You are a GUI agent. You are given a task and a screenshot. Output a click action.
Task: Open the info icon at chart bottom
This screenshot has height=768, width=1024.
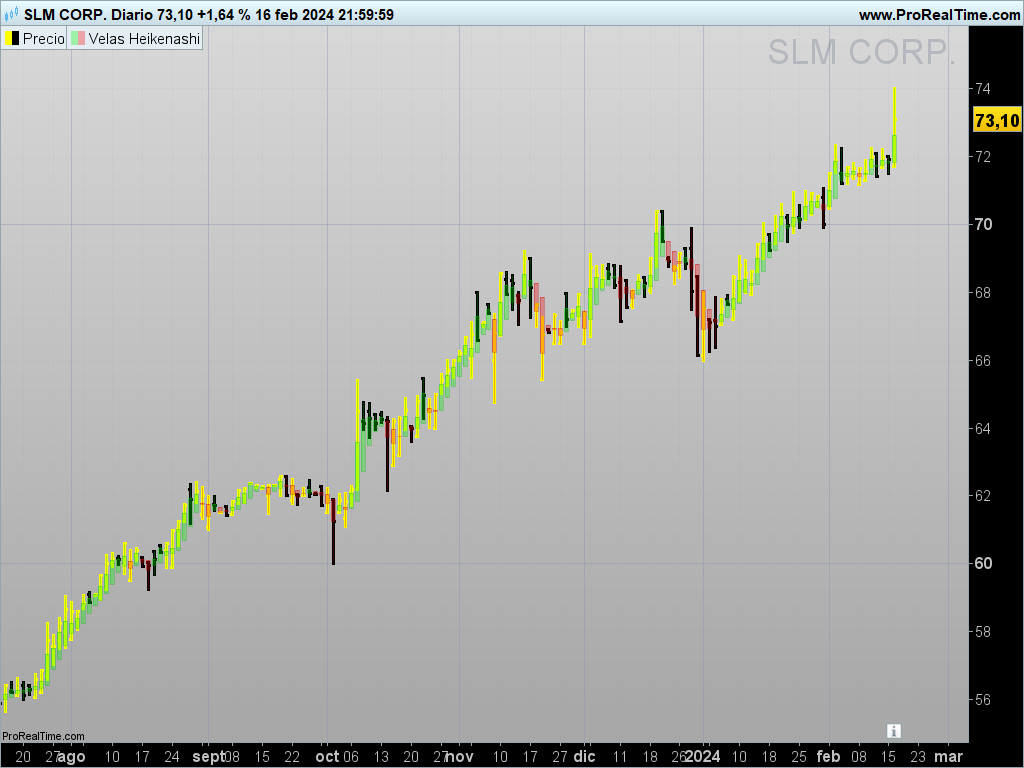(894, 731)
